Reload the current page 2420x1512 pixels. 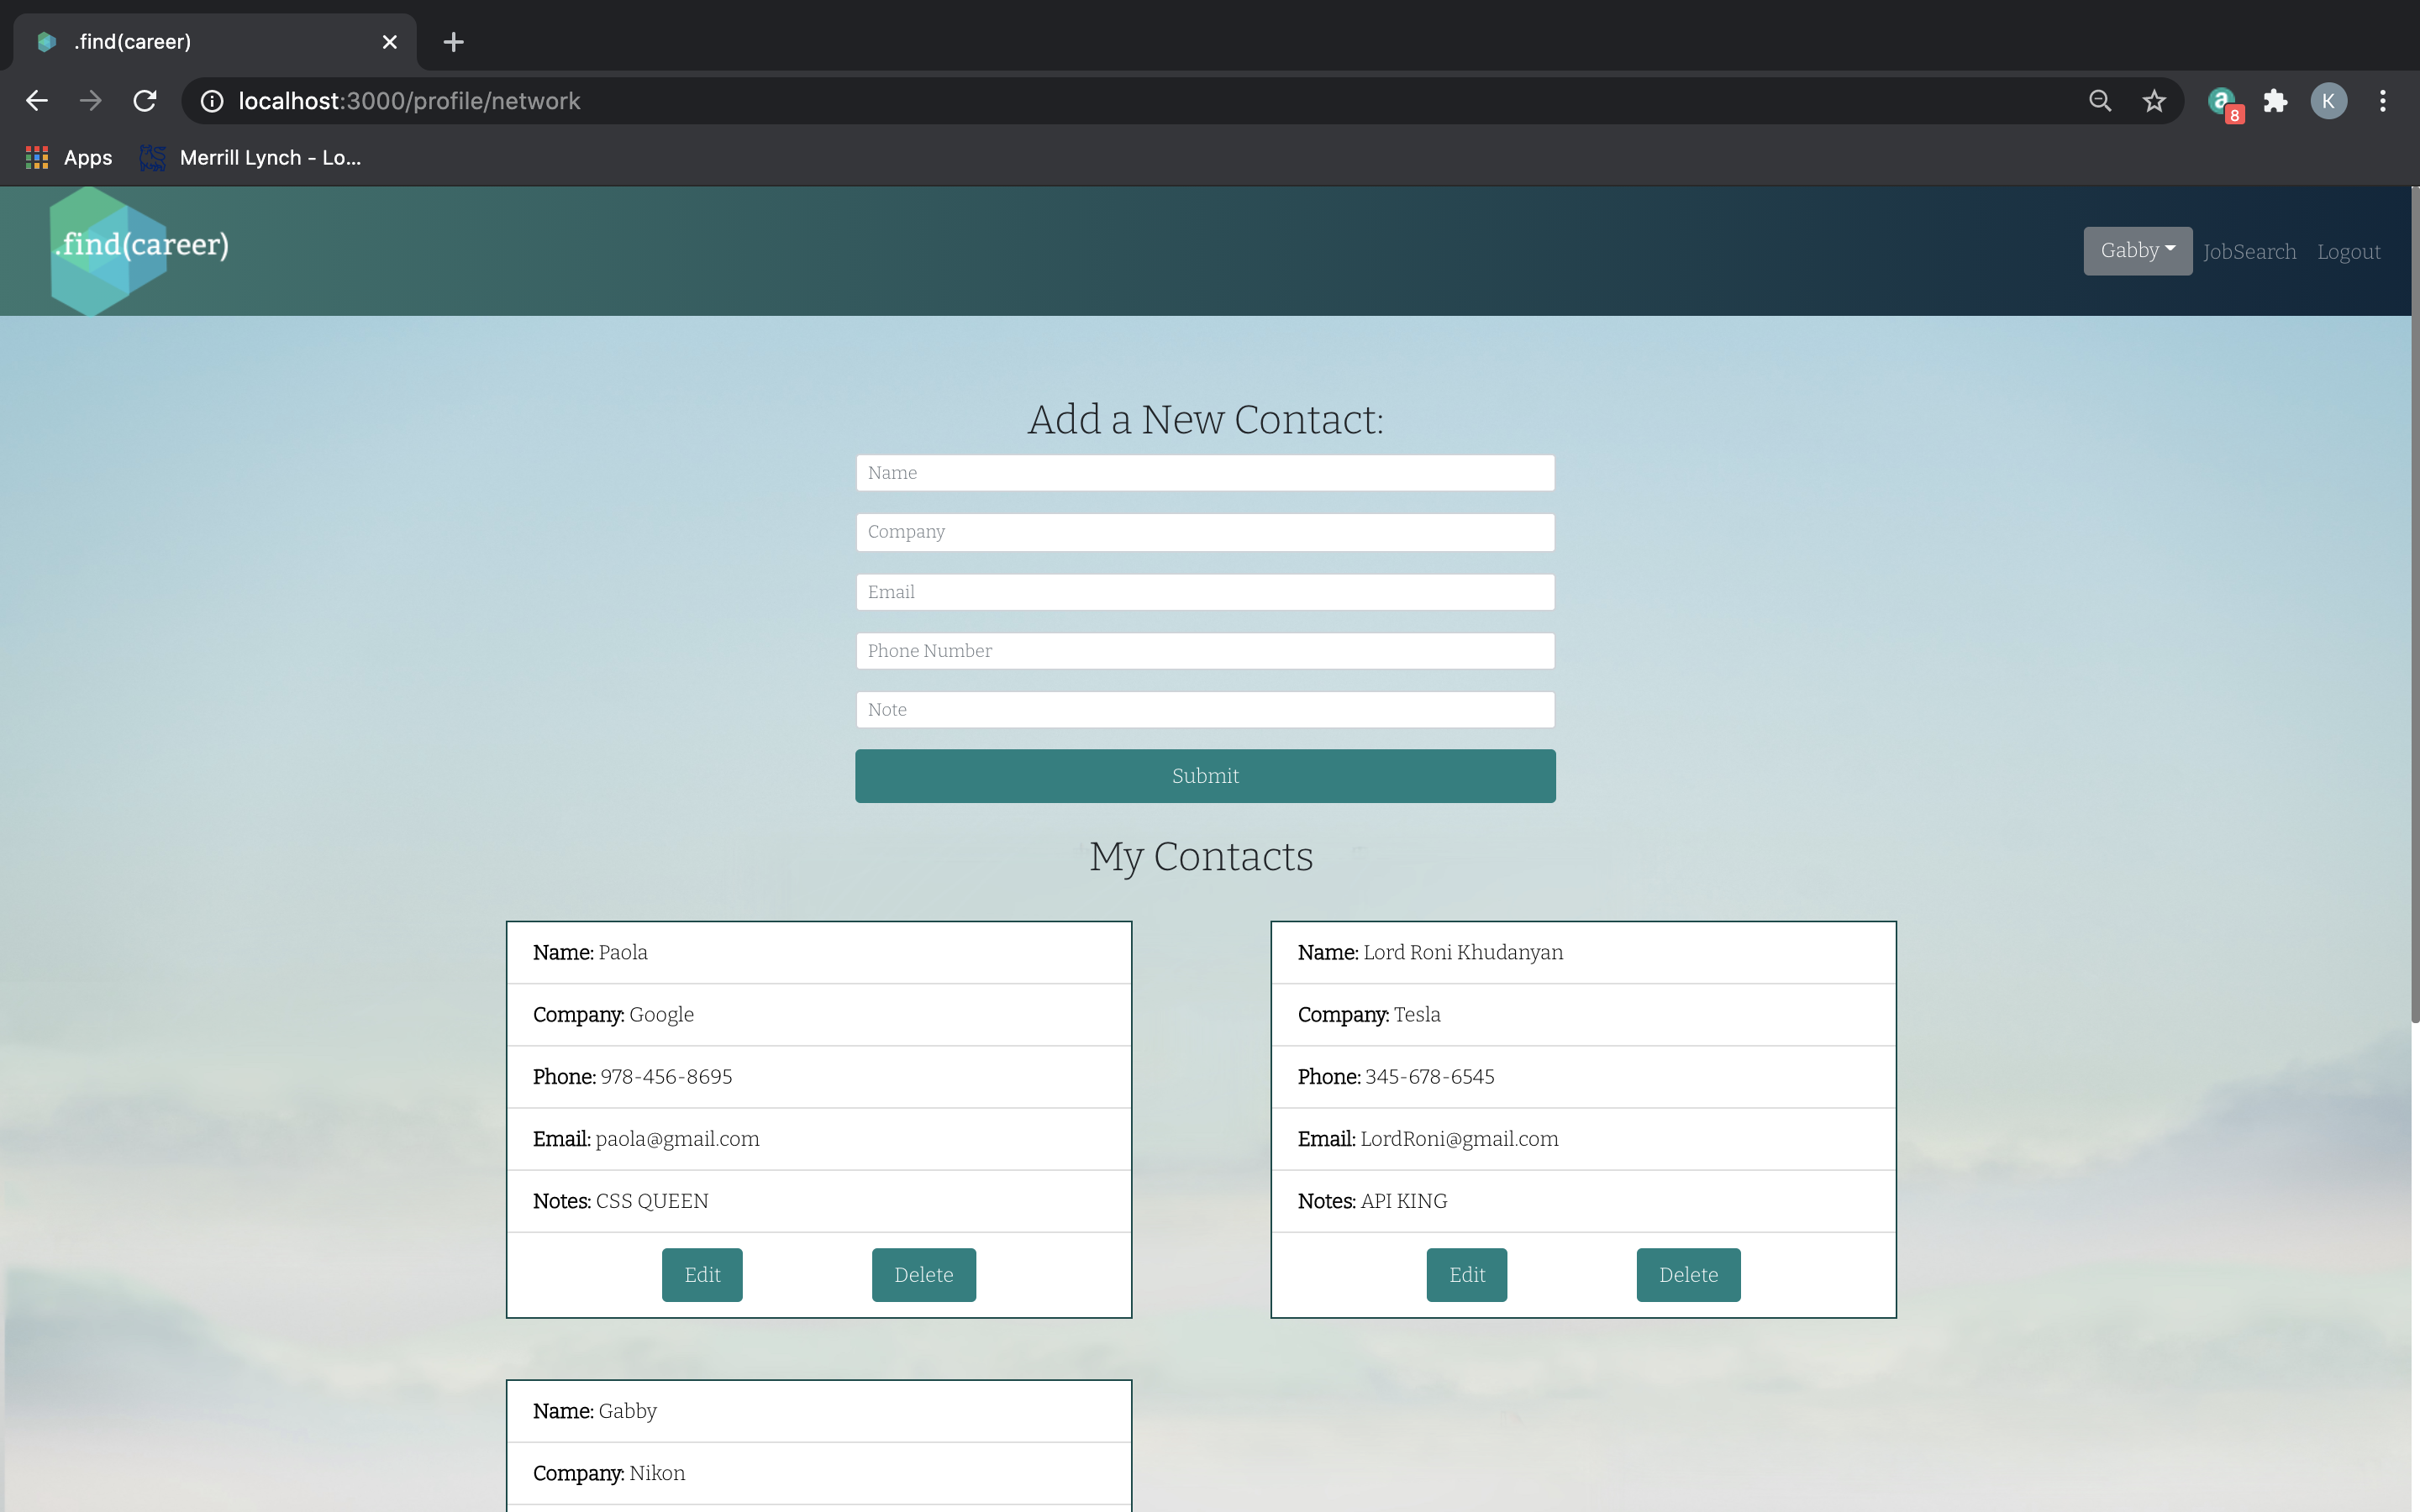[x=145, y=101]
